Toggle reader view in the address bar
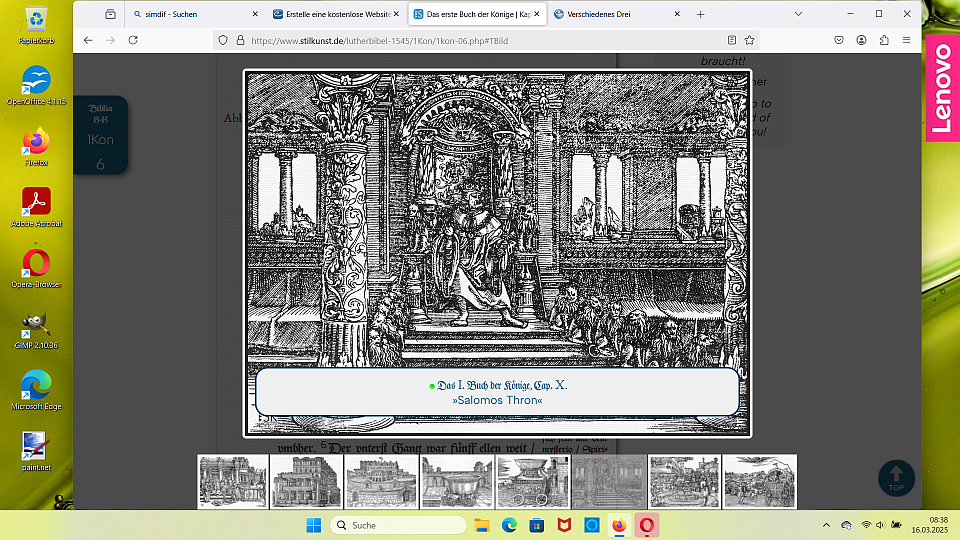The image size is (960, 540). point(732,40)
